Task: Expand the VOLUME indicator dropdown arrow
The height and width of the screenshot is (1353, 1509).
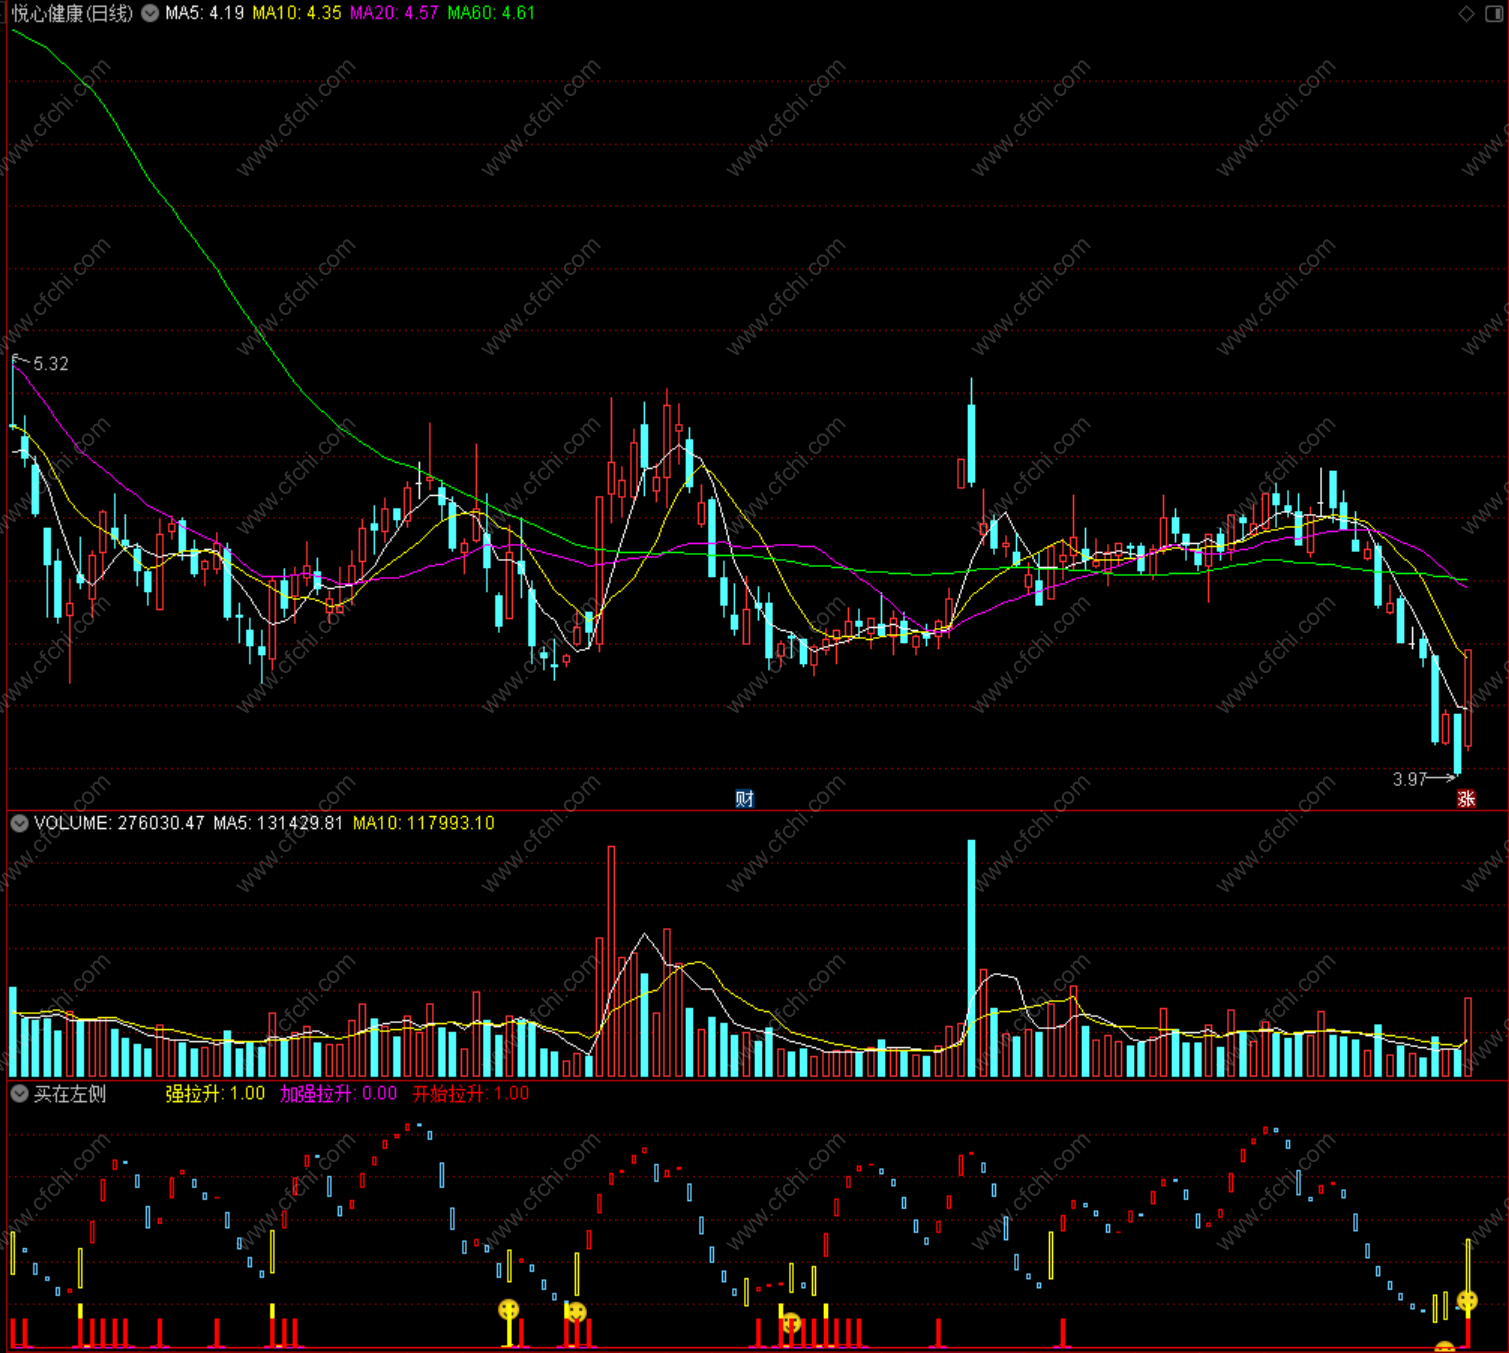Action: click(19, 823)
